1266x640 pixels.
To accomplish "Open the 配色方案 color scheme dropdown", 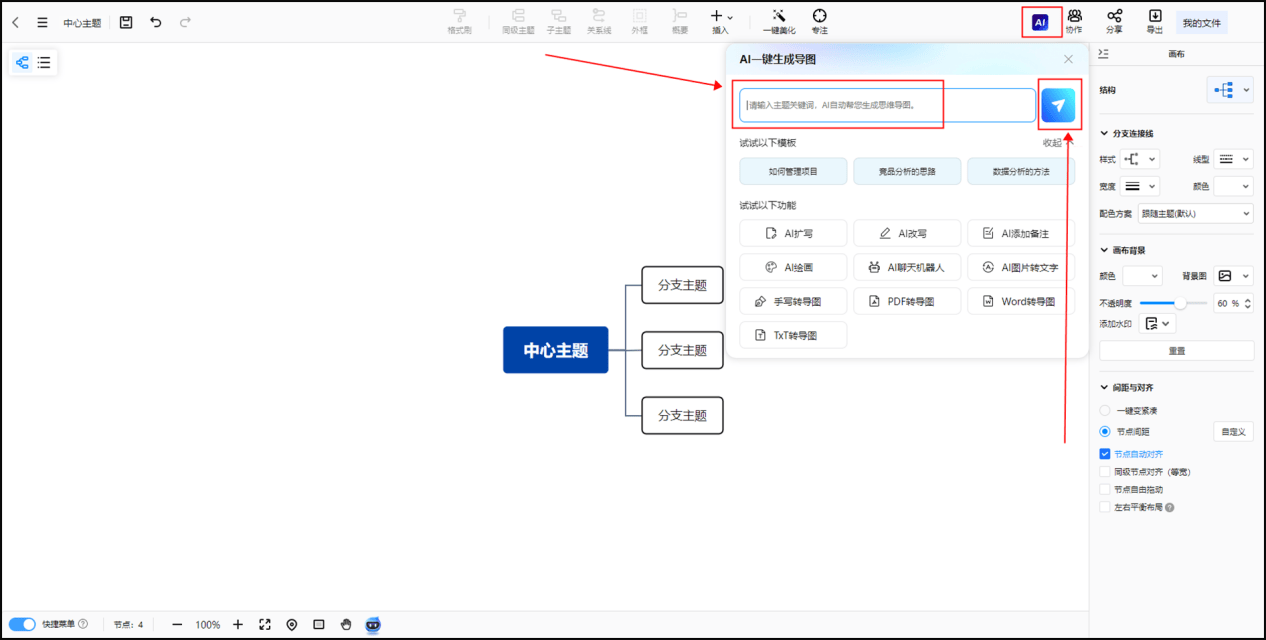I will 1196,214.
